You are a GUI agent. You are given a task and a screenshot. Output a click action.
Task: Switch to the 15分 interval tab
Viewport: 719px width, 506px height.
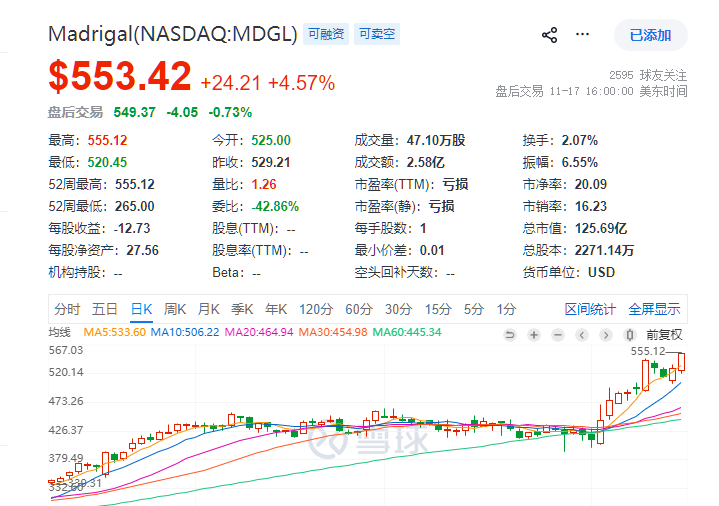coord(438,309)
